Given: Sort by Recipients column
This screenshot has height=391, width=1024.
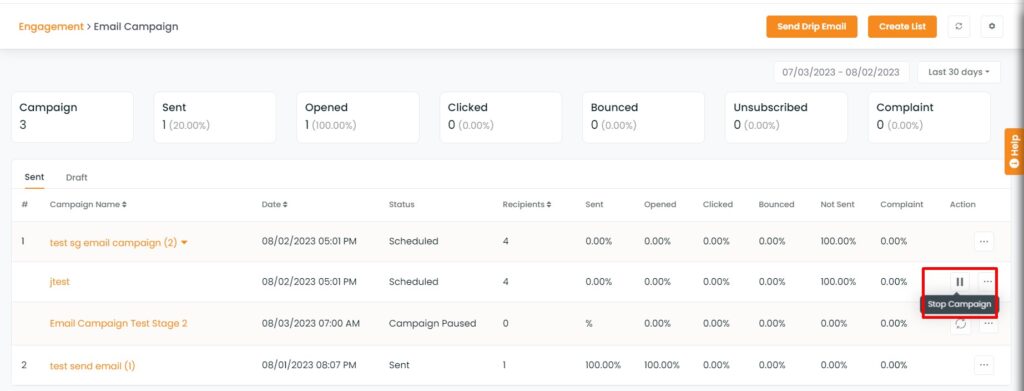Looking at the screenshot, I should (526, 204).
